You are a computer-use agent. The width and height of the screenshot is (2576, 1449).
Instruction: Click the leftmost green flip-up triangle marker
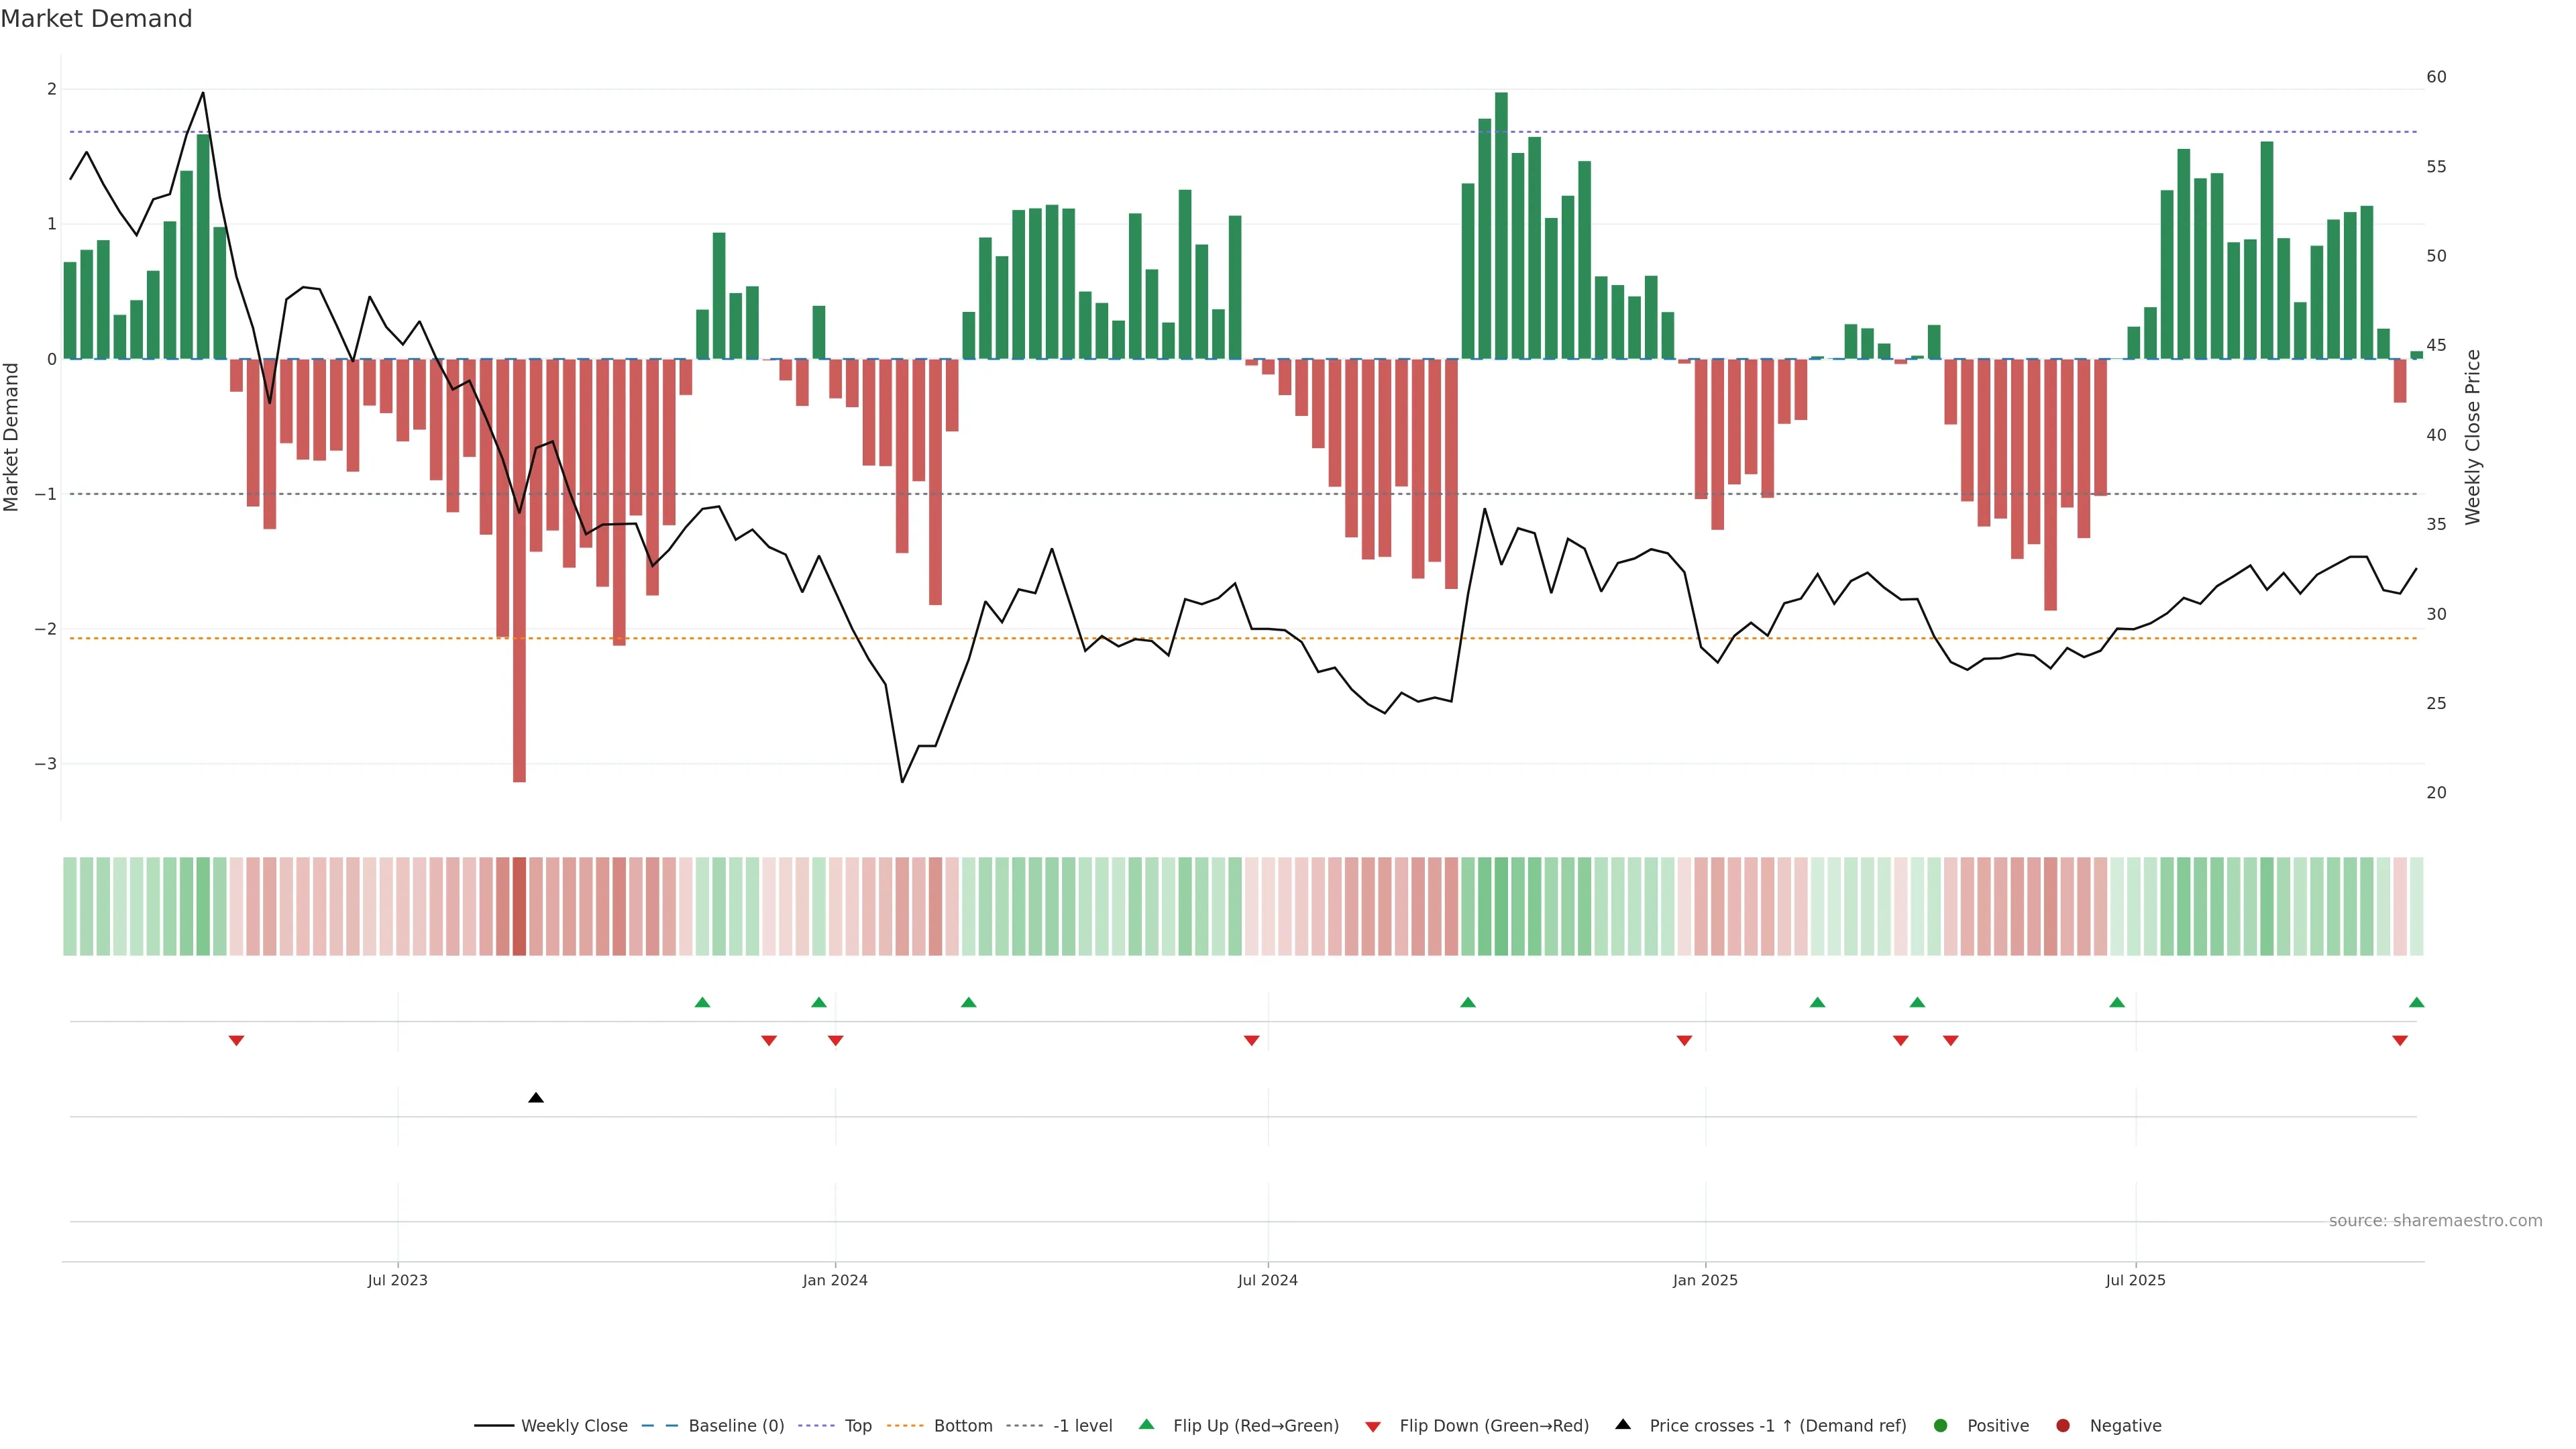click(702, 1002)
